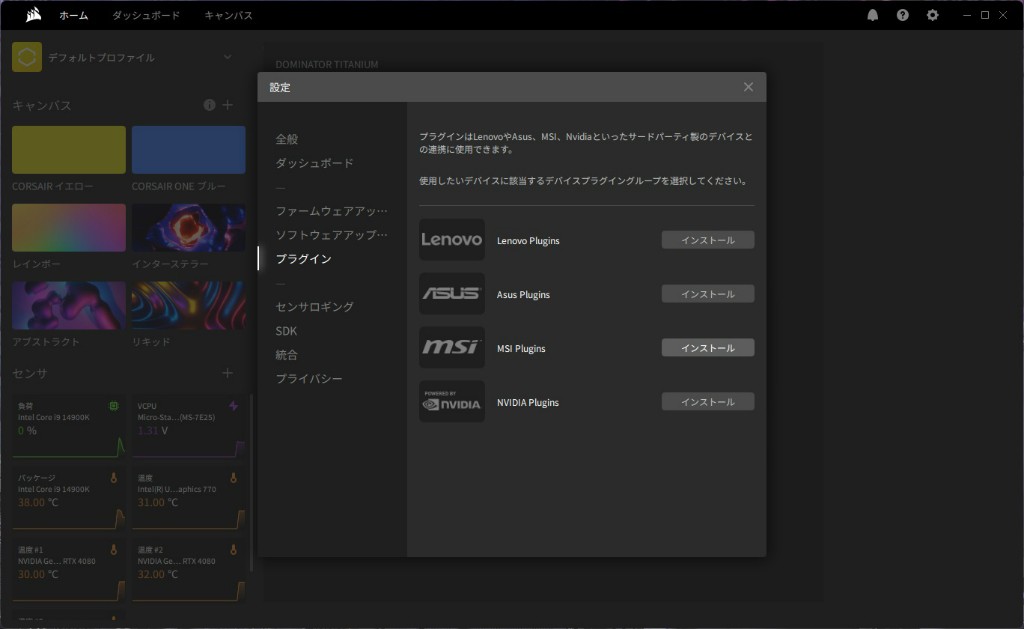The height and width of the screenshot is (629, 1024).
Task: Close the 設定 dialog
Action: (x=748, y=87)
